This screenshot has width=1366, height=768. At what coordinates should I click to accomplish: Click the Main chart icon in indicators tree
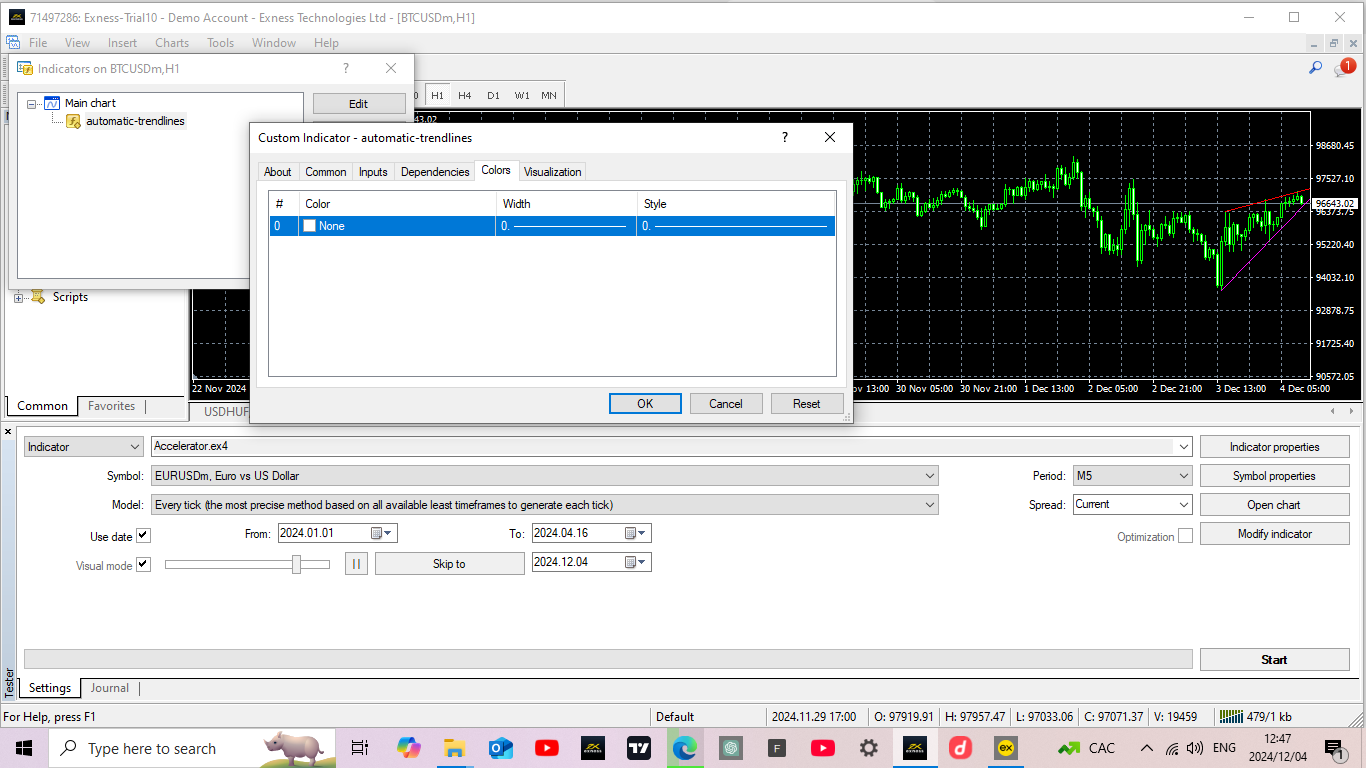pyautogui.click(x=52, y=103)
